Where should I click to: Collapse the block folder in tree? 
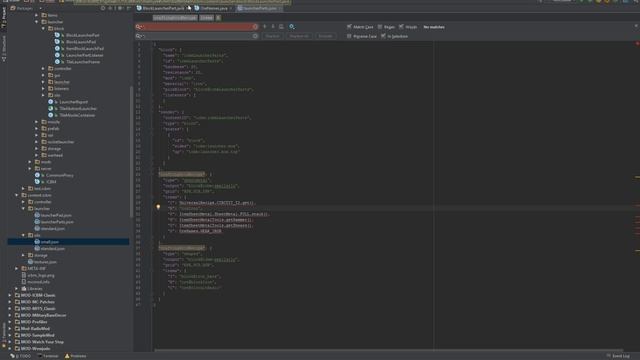[43, 29]
